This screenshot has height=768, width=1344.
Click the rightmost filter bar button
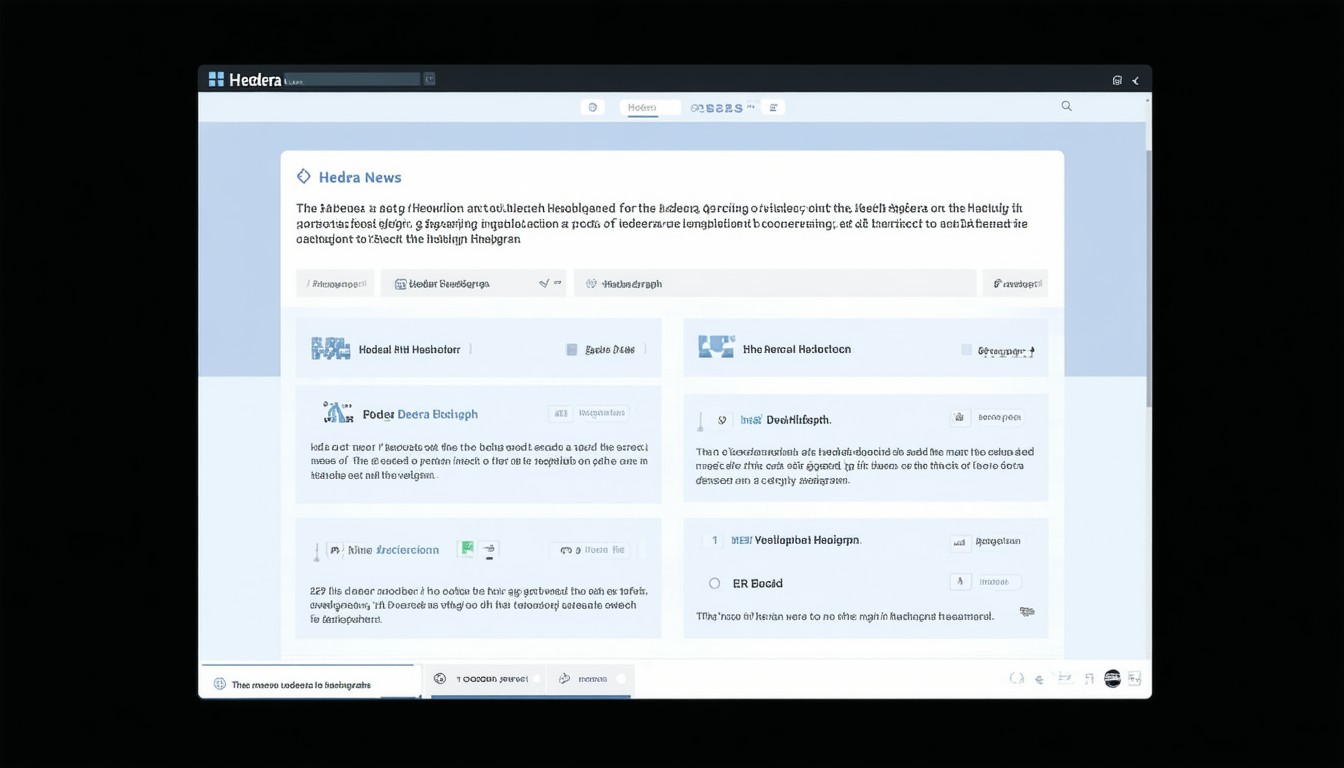(x=1014, y=283)
